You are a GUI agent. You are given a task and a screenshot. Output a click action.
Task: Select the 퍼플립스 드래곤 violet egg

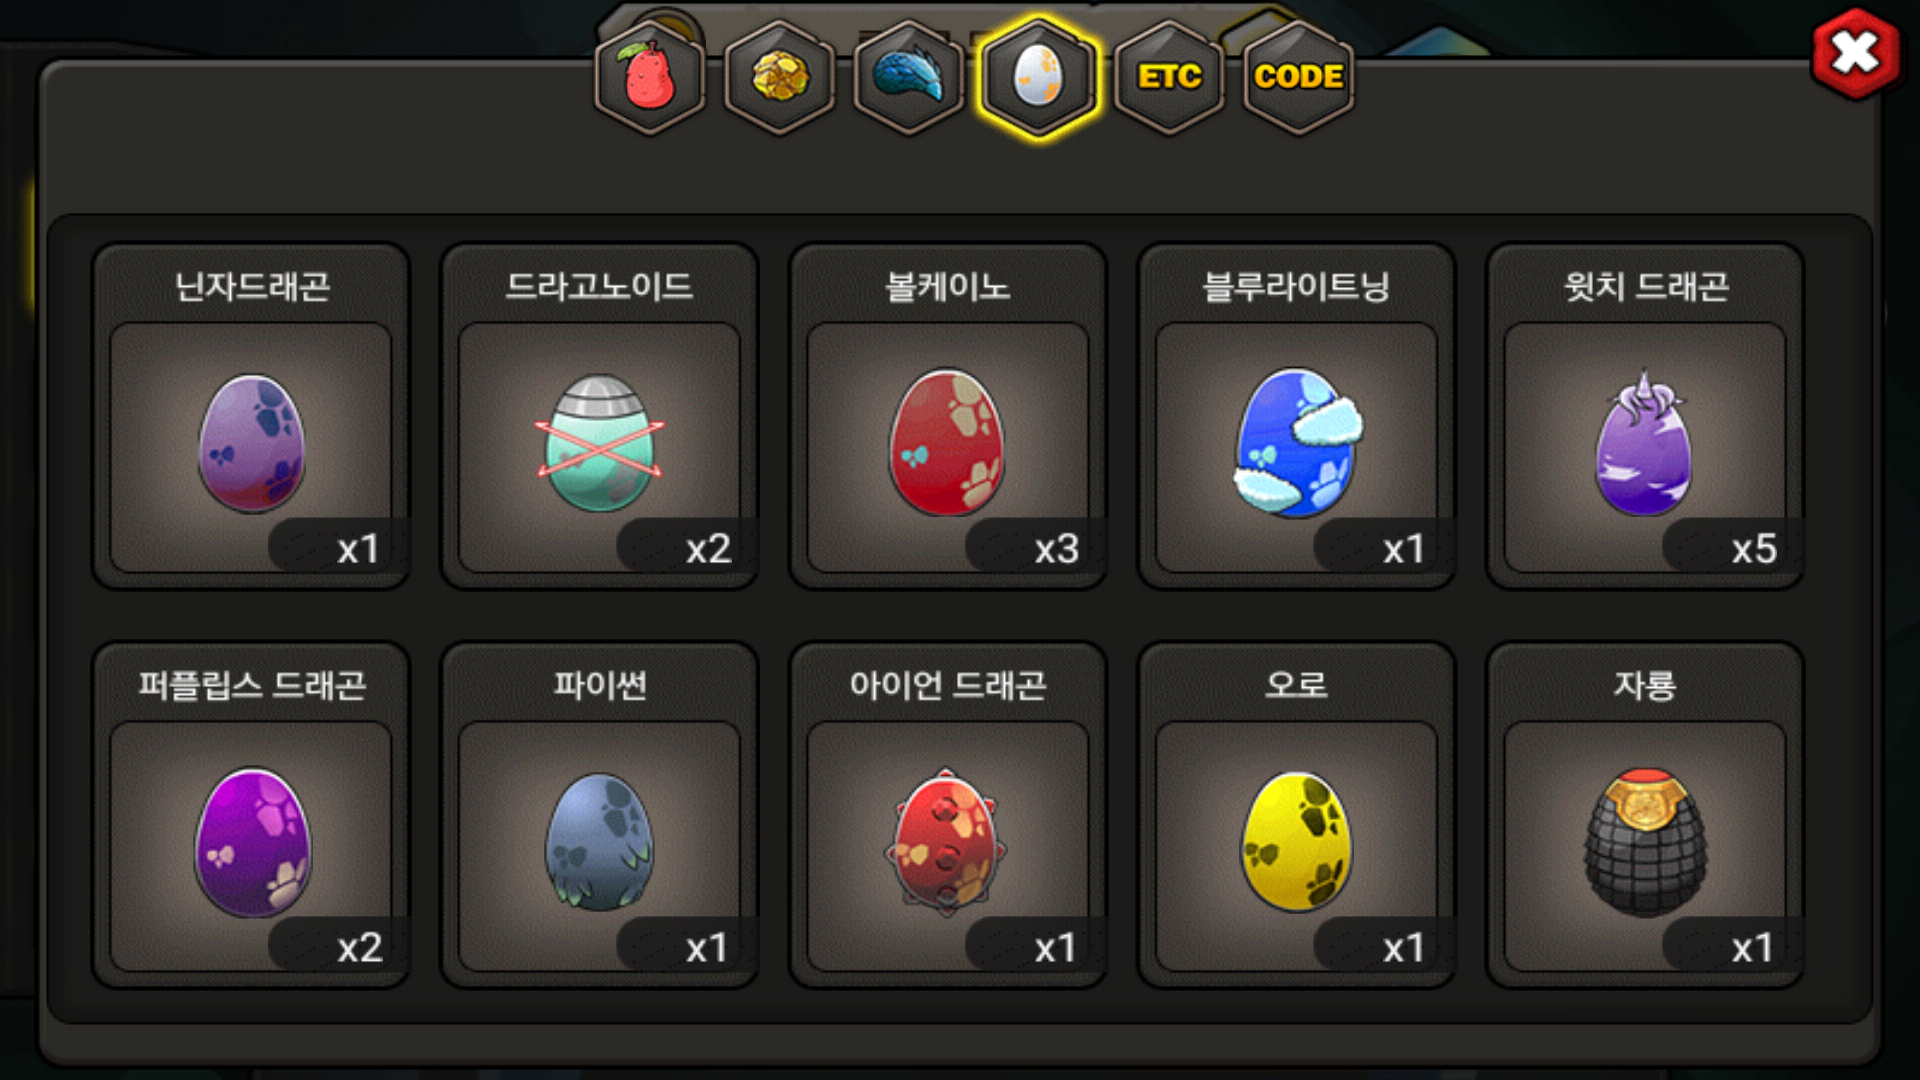click(251, 843)
